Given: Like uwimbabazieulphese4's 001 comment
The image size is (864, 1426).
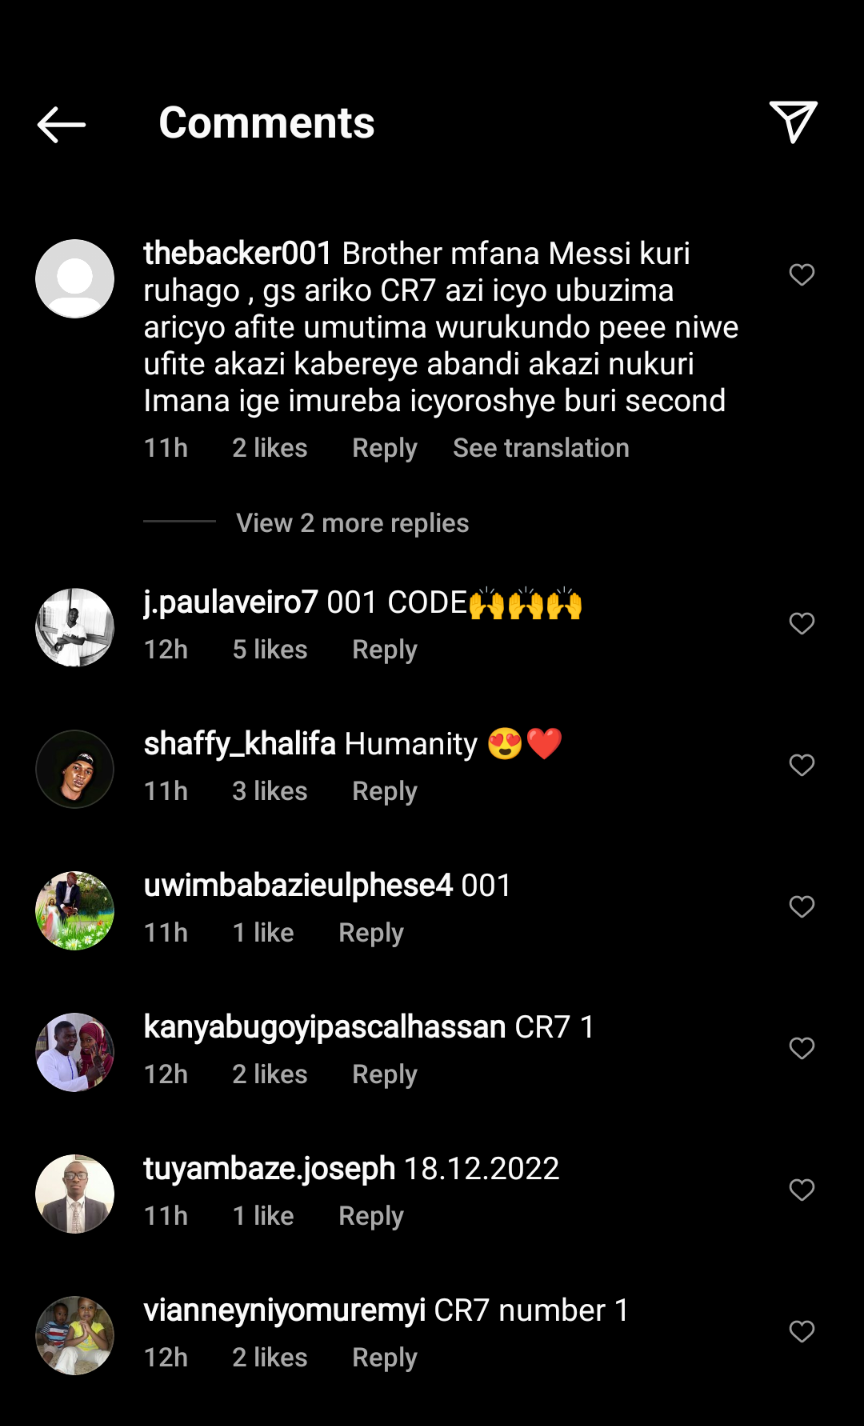Looking at the screenshot, I should tap(802, 907).
